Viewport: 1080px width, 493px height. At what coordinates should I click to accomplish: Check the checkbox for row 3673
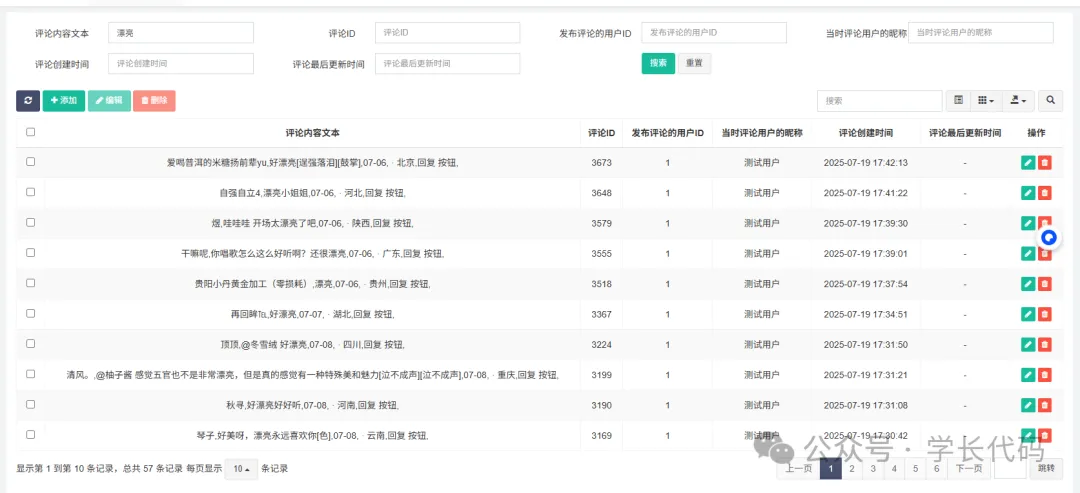click(30, 162)
